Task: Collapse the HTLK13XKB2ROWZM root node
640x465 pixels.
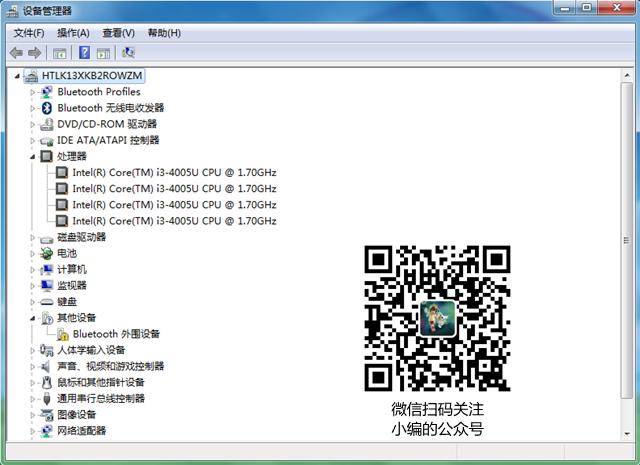Action: tap(17, 76)
